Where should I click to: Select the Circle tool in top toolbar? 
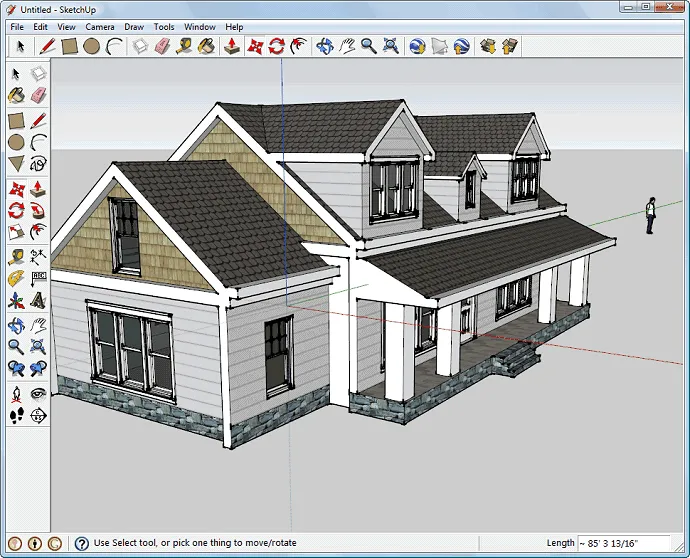(x=91, y=46)
